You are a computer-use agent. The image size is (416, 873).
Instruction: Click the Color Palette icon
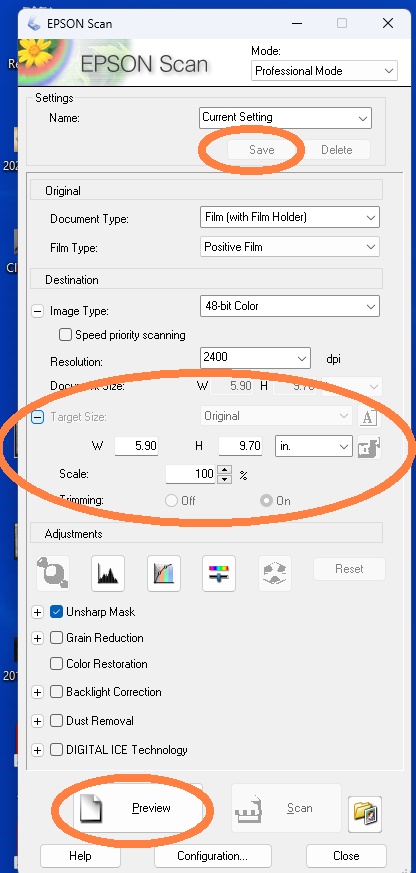[x=275, y=573]
